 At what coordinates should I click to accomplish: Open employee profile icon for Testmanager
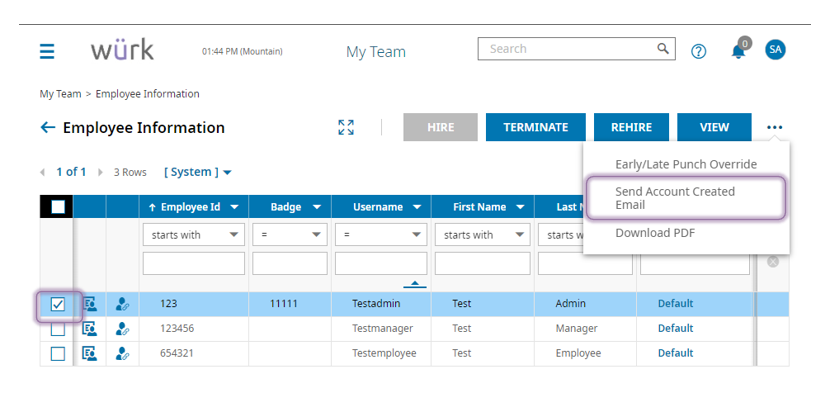(90, 328)
